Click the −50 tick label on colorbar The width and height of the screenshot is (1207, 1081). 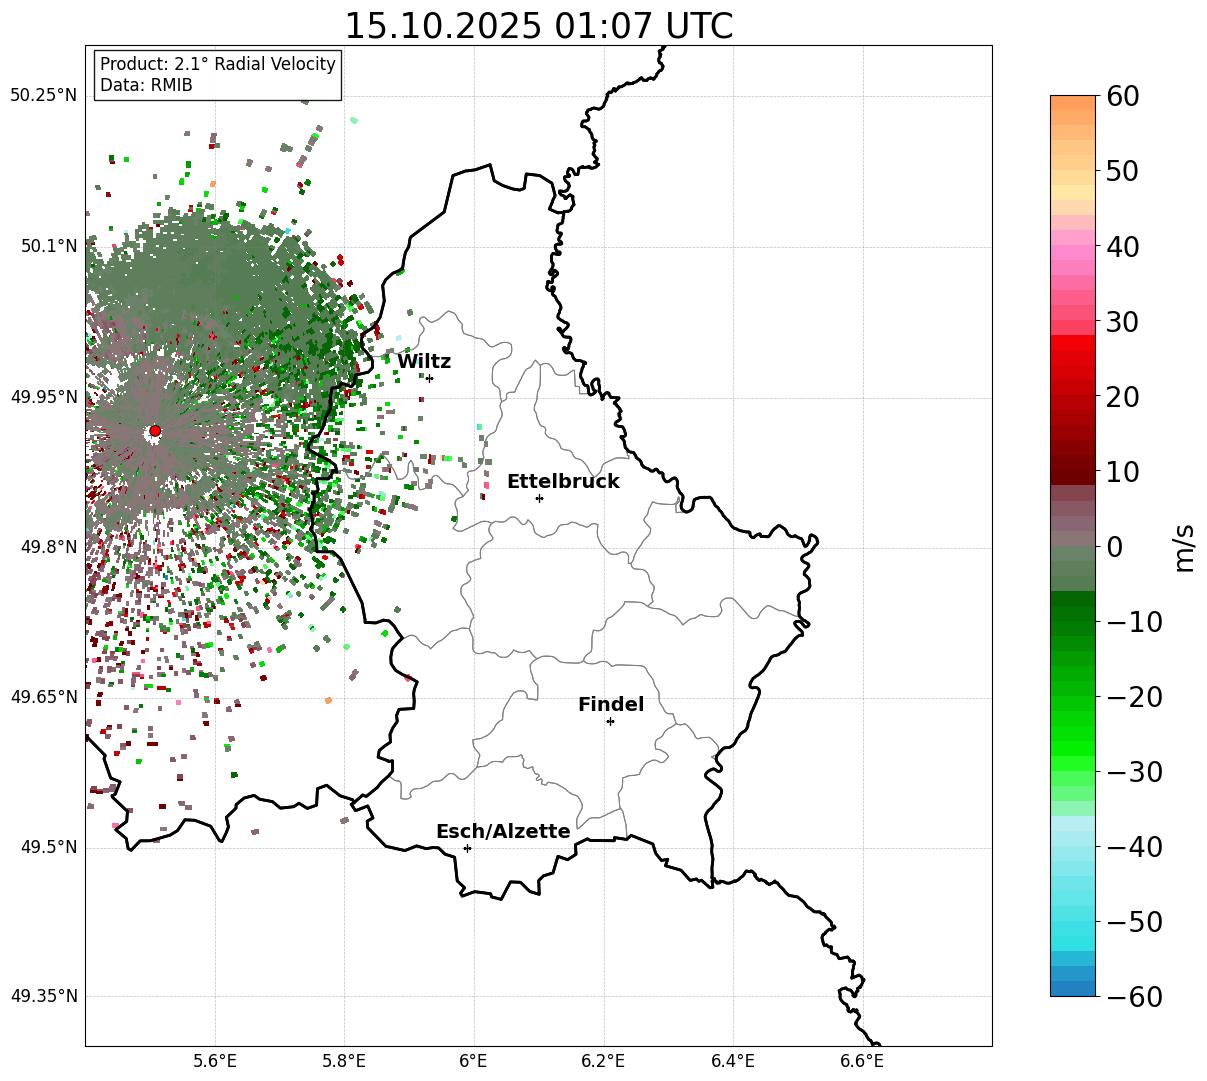pyautogui.click(x=1134, y=922)
